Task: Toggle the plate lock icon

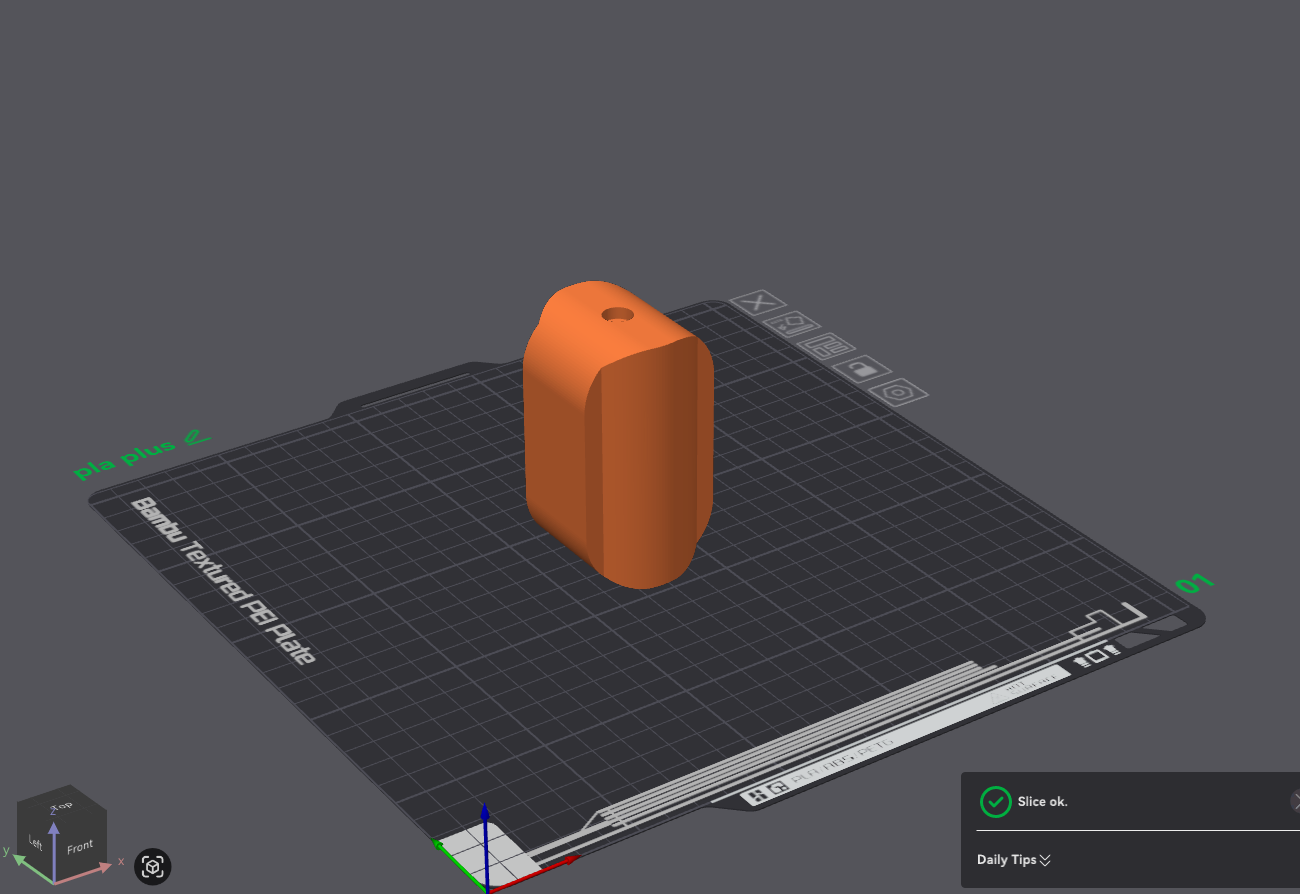Action: pyautogui.click(x=861, y=369)
